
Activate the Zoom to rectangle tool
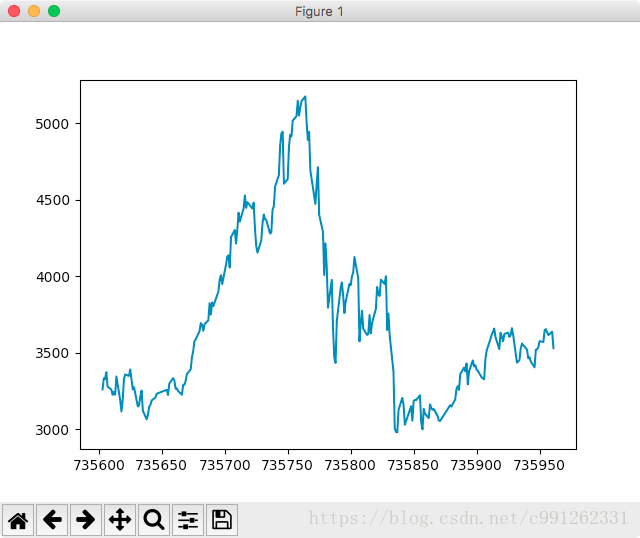tap(154, 520)
